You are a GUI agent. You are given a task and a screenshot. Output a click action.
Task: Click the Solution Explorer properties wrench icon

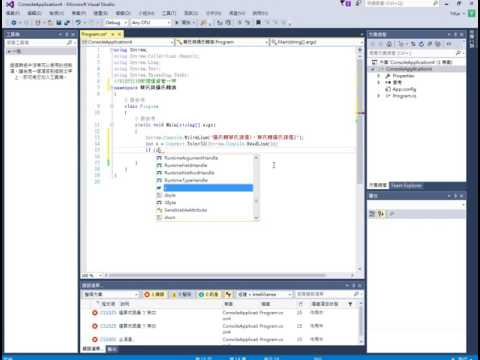click(430, 44)
